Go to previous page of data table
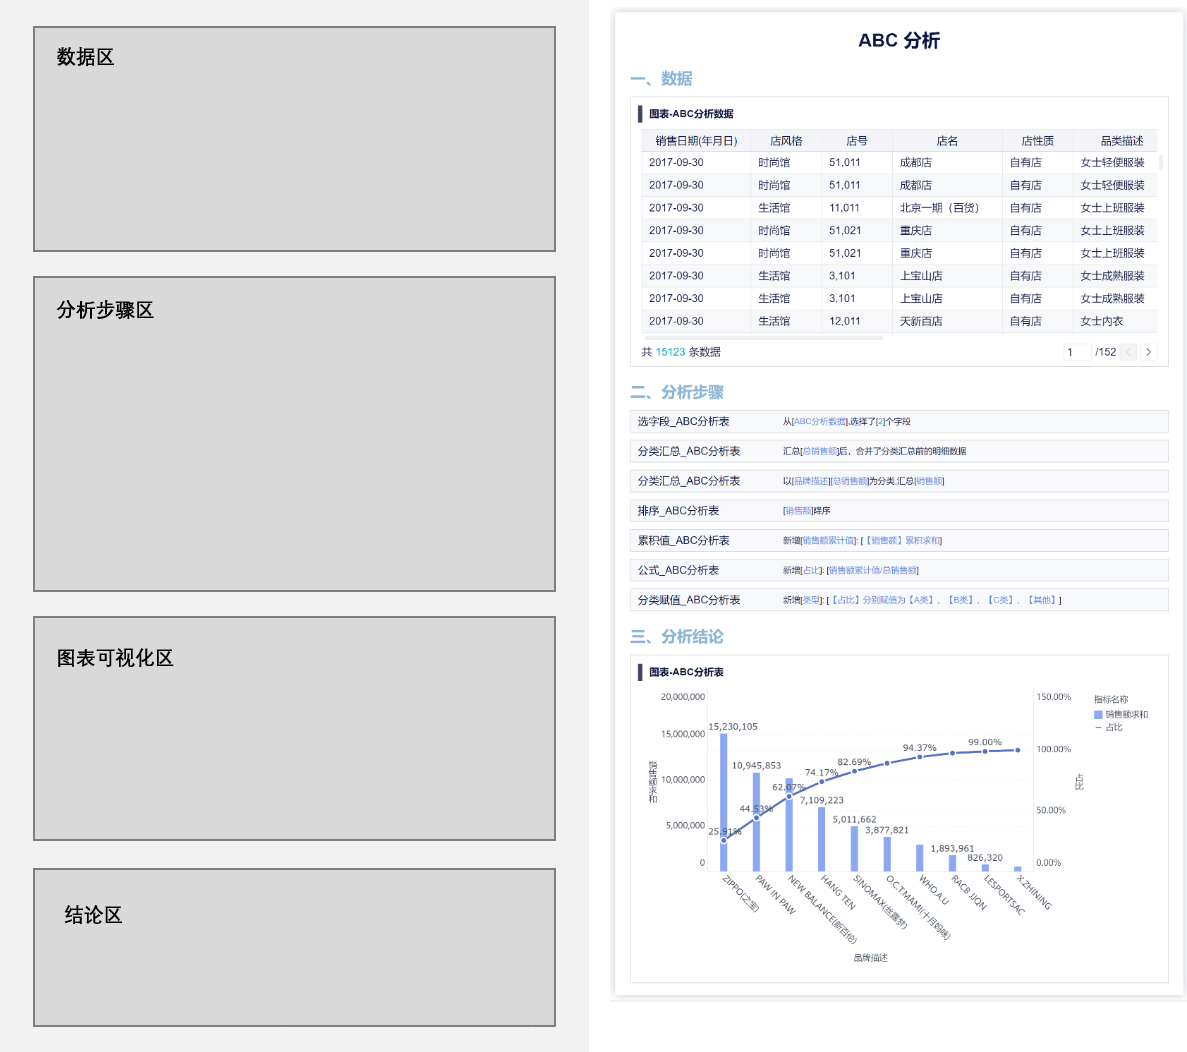The height and width of the screenshot is (1052, 1187). point(1128,352)
